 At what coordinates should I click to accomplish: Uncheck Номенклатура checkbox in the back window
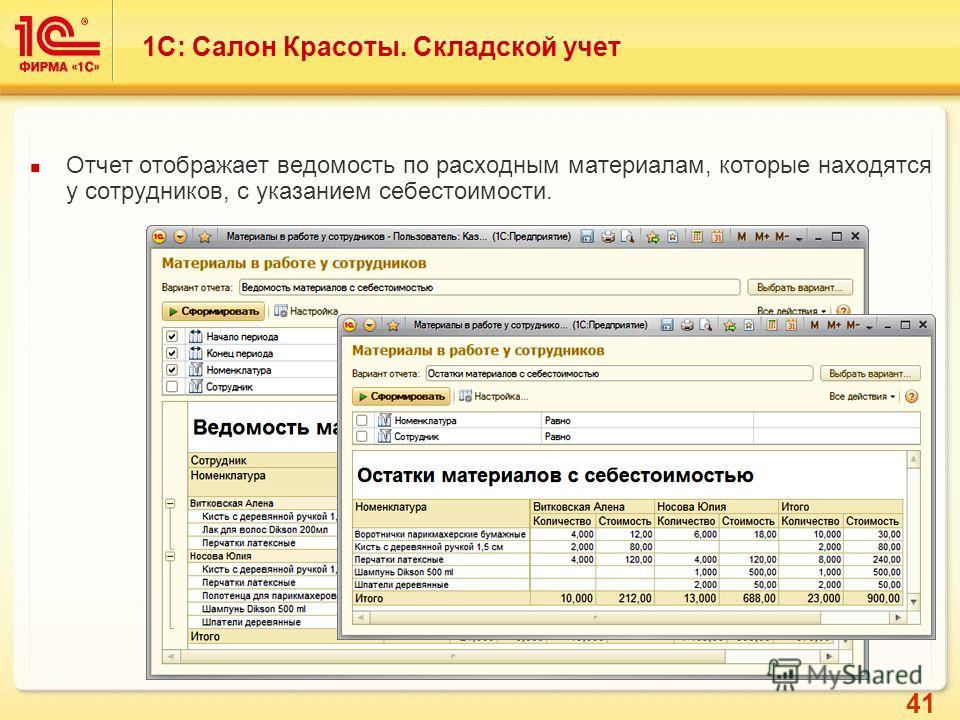coord(172,370)
